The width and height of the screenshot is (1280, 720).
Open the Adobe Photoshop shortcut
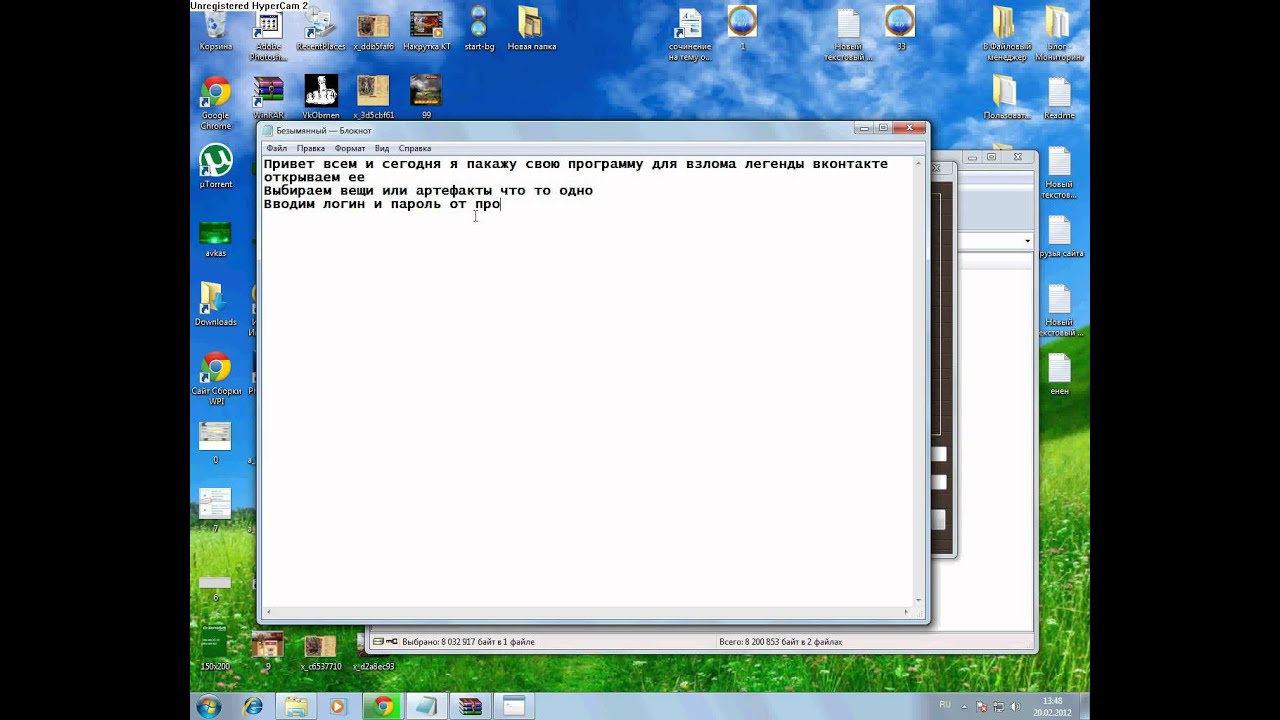pyautogui.click(x=268, y=34)
